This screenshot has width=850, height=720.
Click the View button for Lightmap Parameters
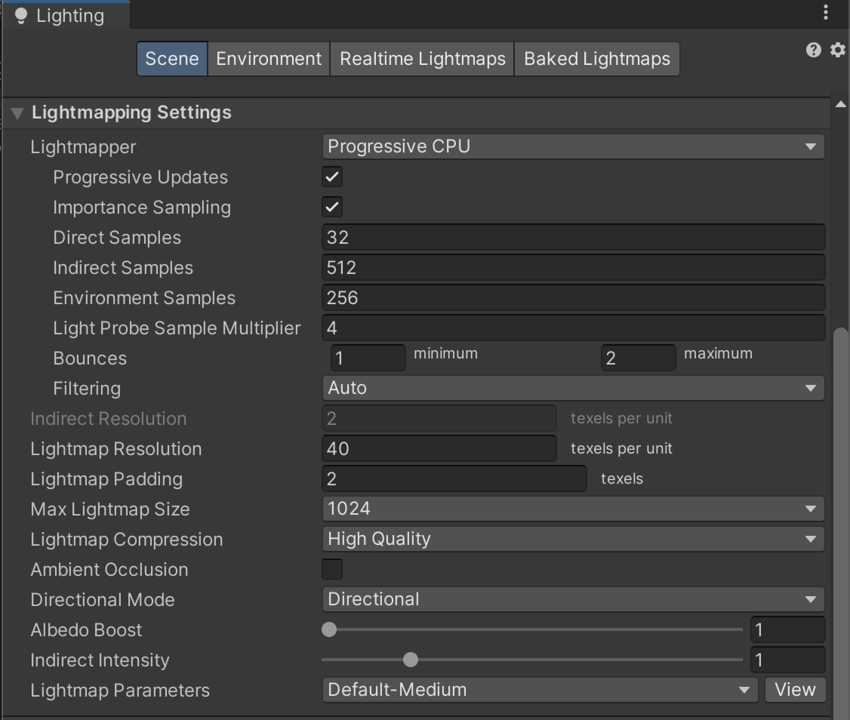(x=795, y=690)
